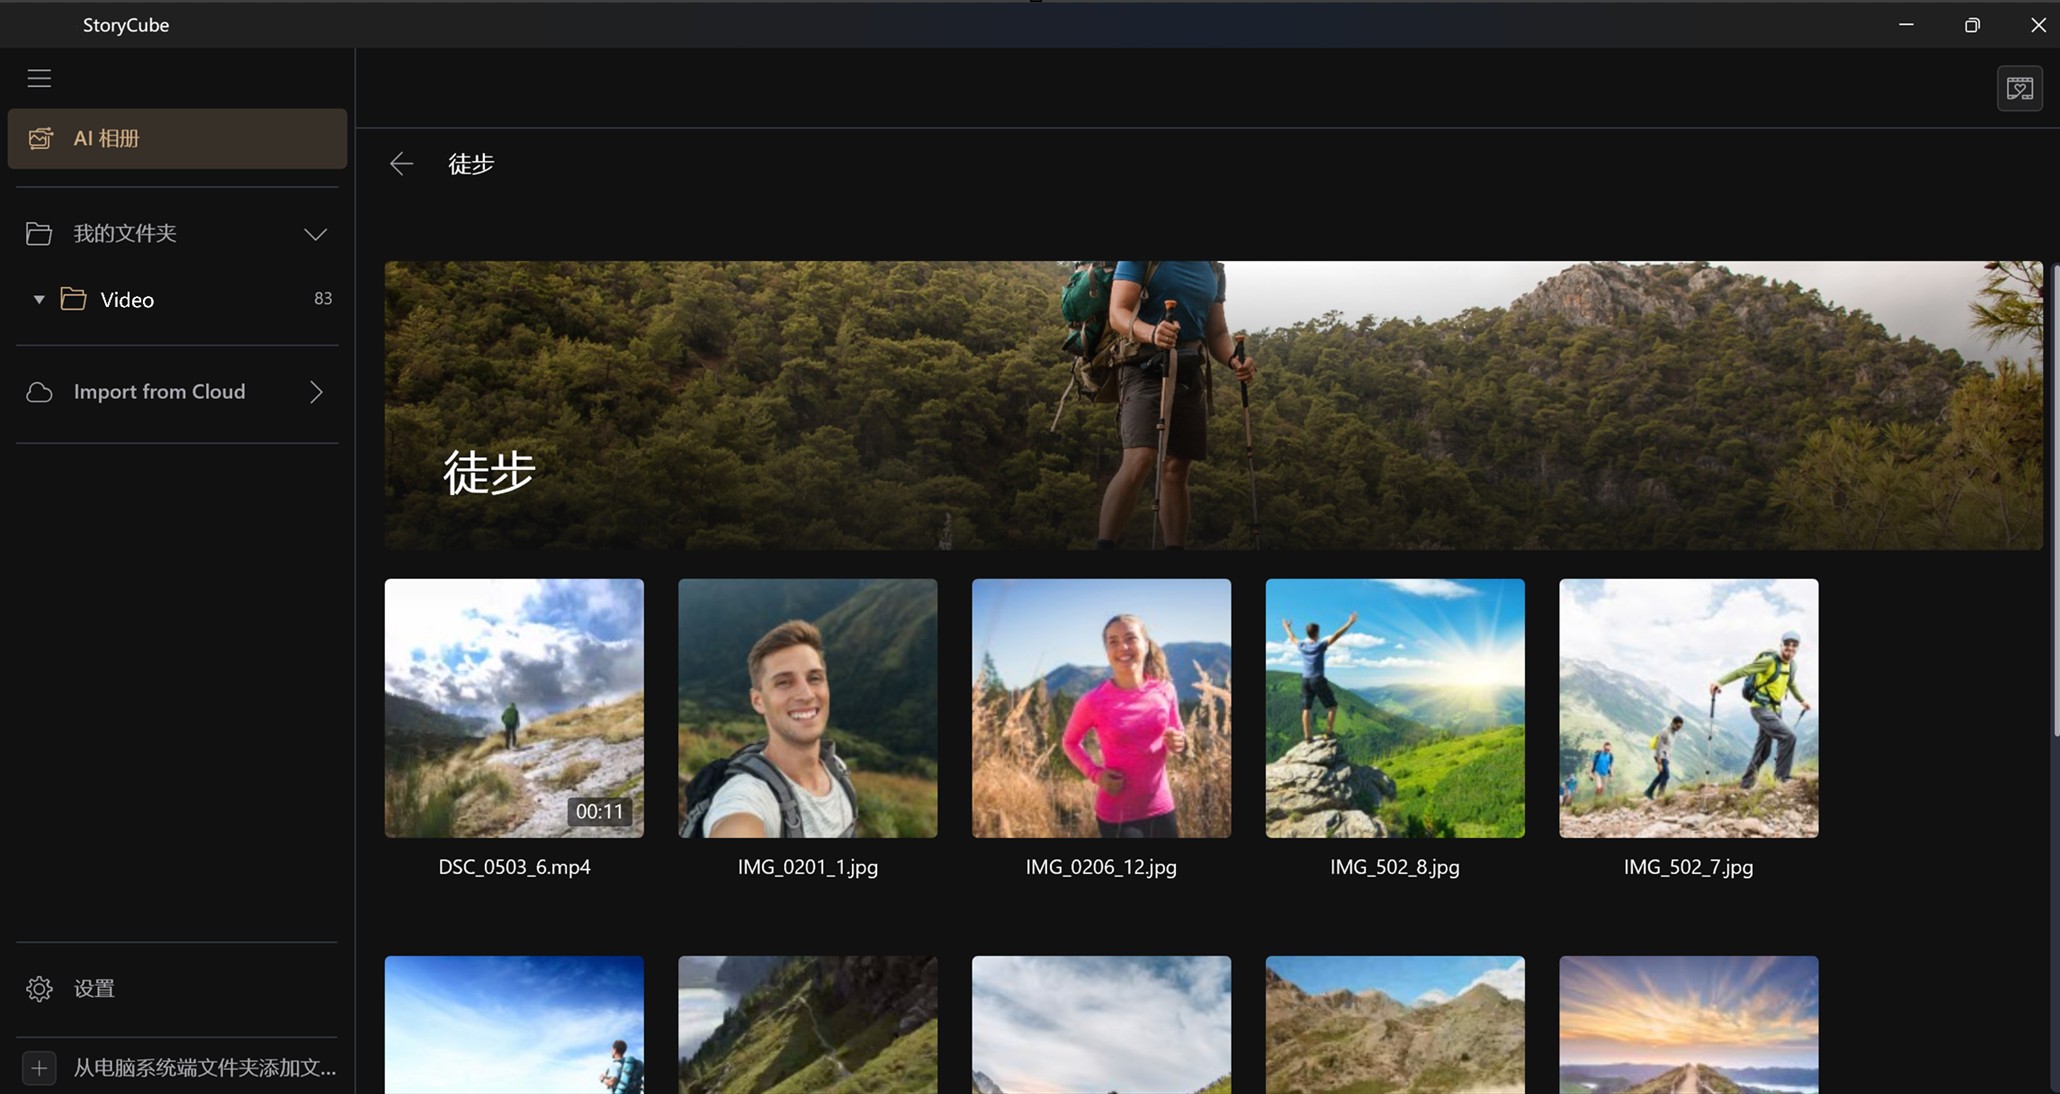This screenshot has height=1094, width=2060.
Task: Open Import from Cloud
Action: [x=177, y=392]
